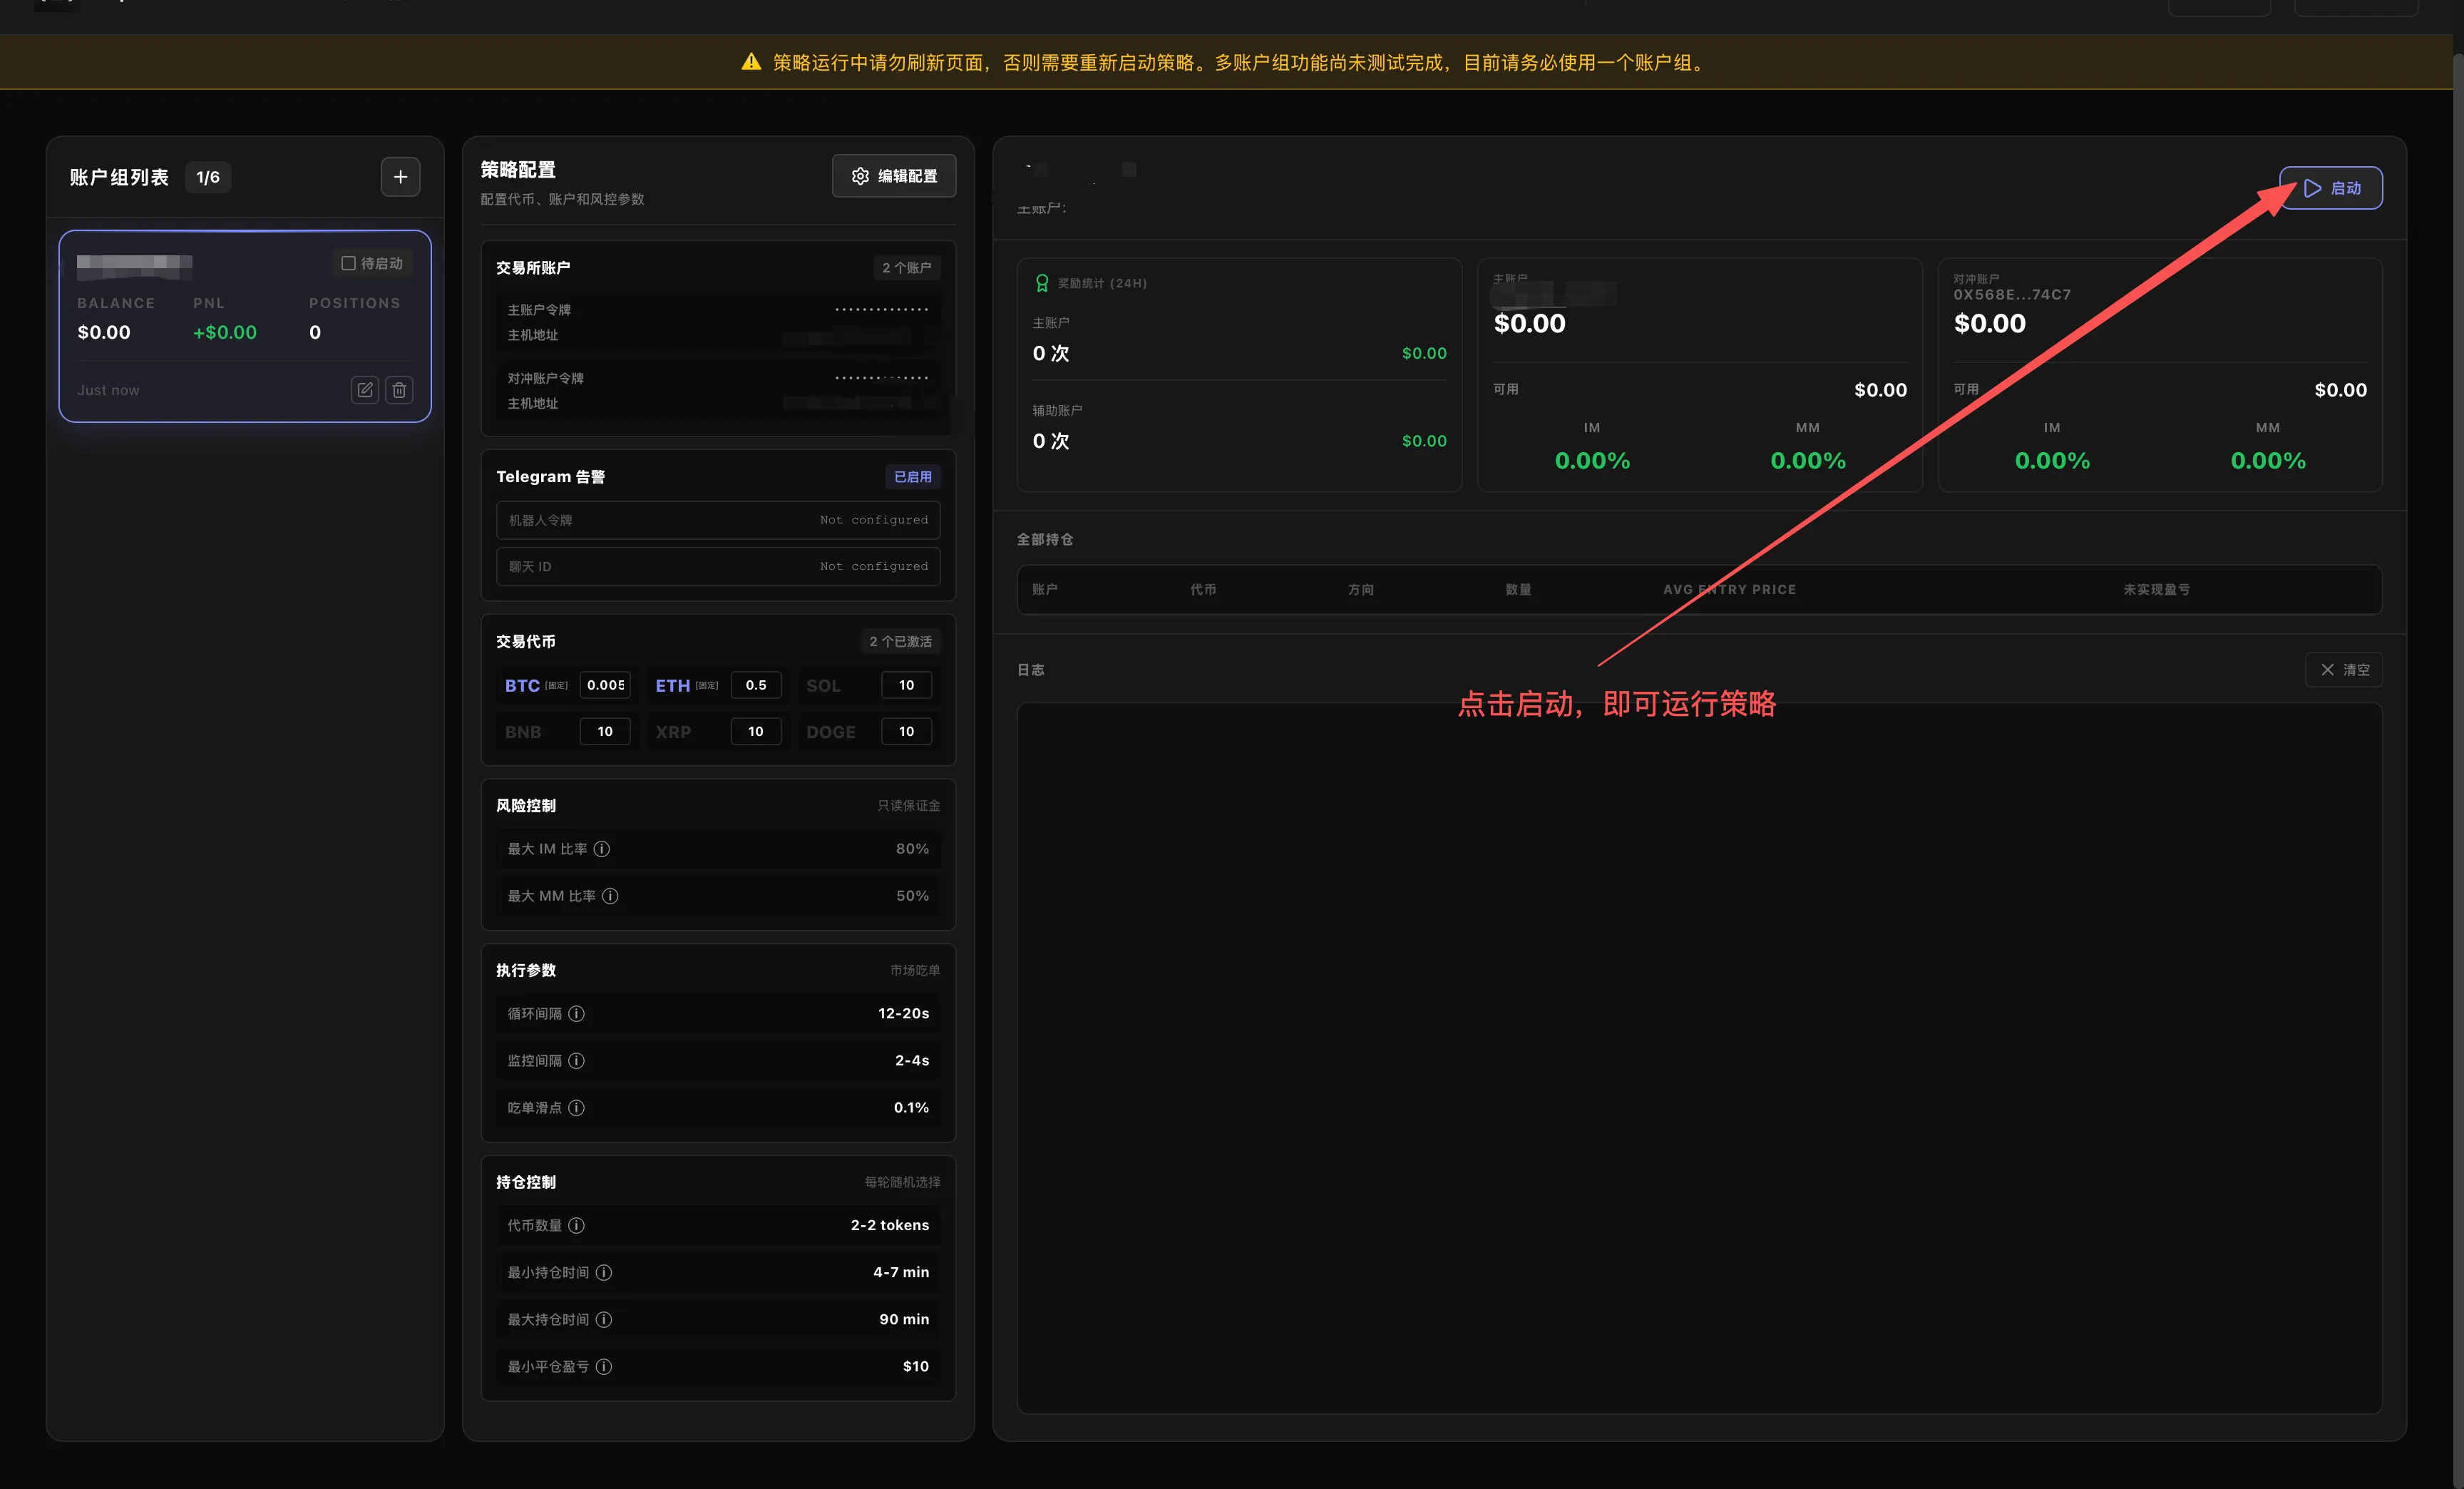This screenshot has width=2464, height=1489.
Task: Click info icon beside 吃单滑点
Action: point(576,1108)
